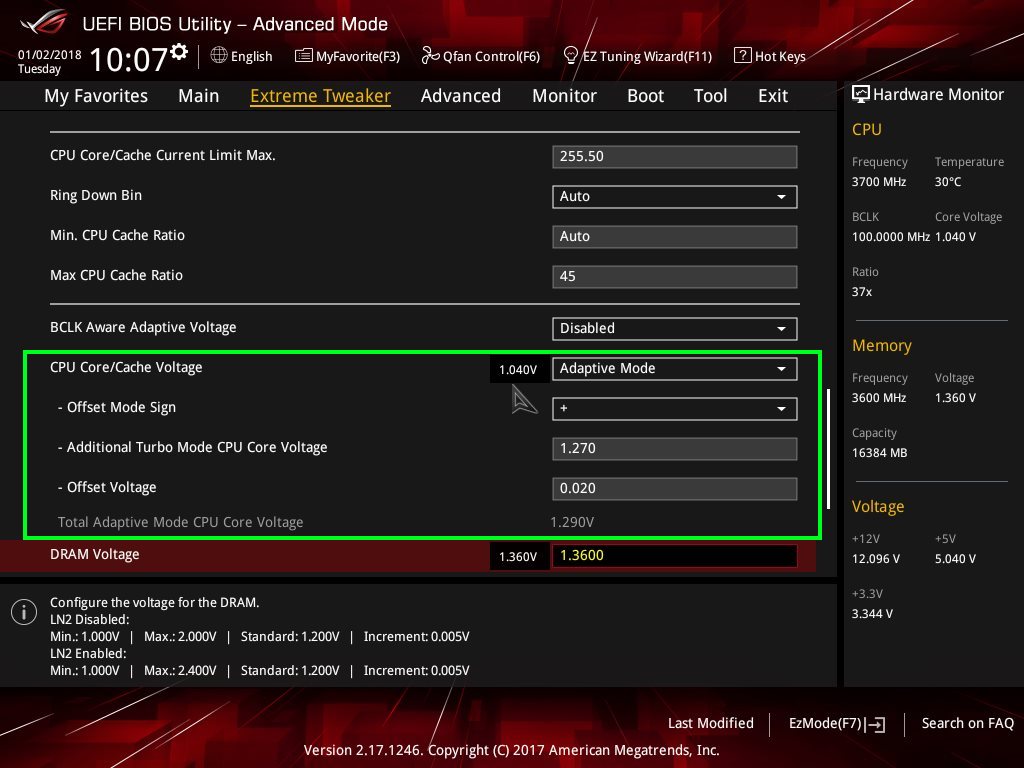Open the Offset Mode Sign dropdown
The height and width of the screenshot is (768, 1024).
pos(675,408)
